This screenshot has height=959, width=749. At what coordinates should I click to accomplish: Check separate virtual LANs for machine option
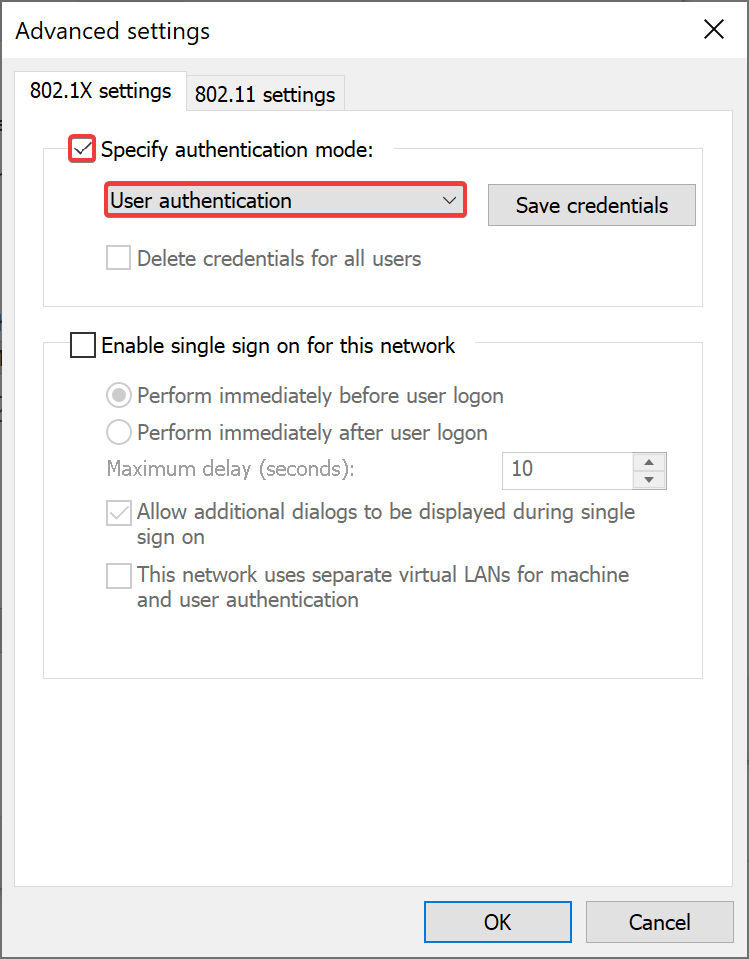click(x=119, y=576)
